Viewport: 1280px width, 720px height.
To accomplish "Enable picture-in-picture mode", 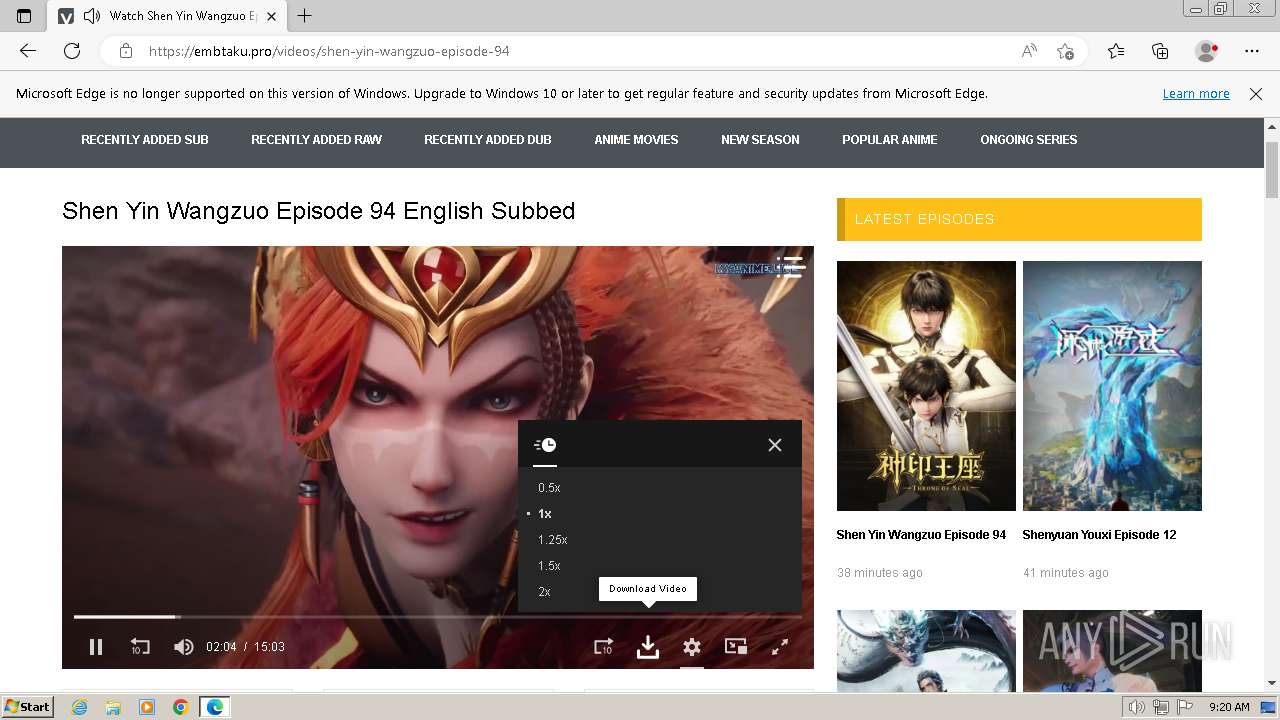I will point(736,647).
